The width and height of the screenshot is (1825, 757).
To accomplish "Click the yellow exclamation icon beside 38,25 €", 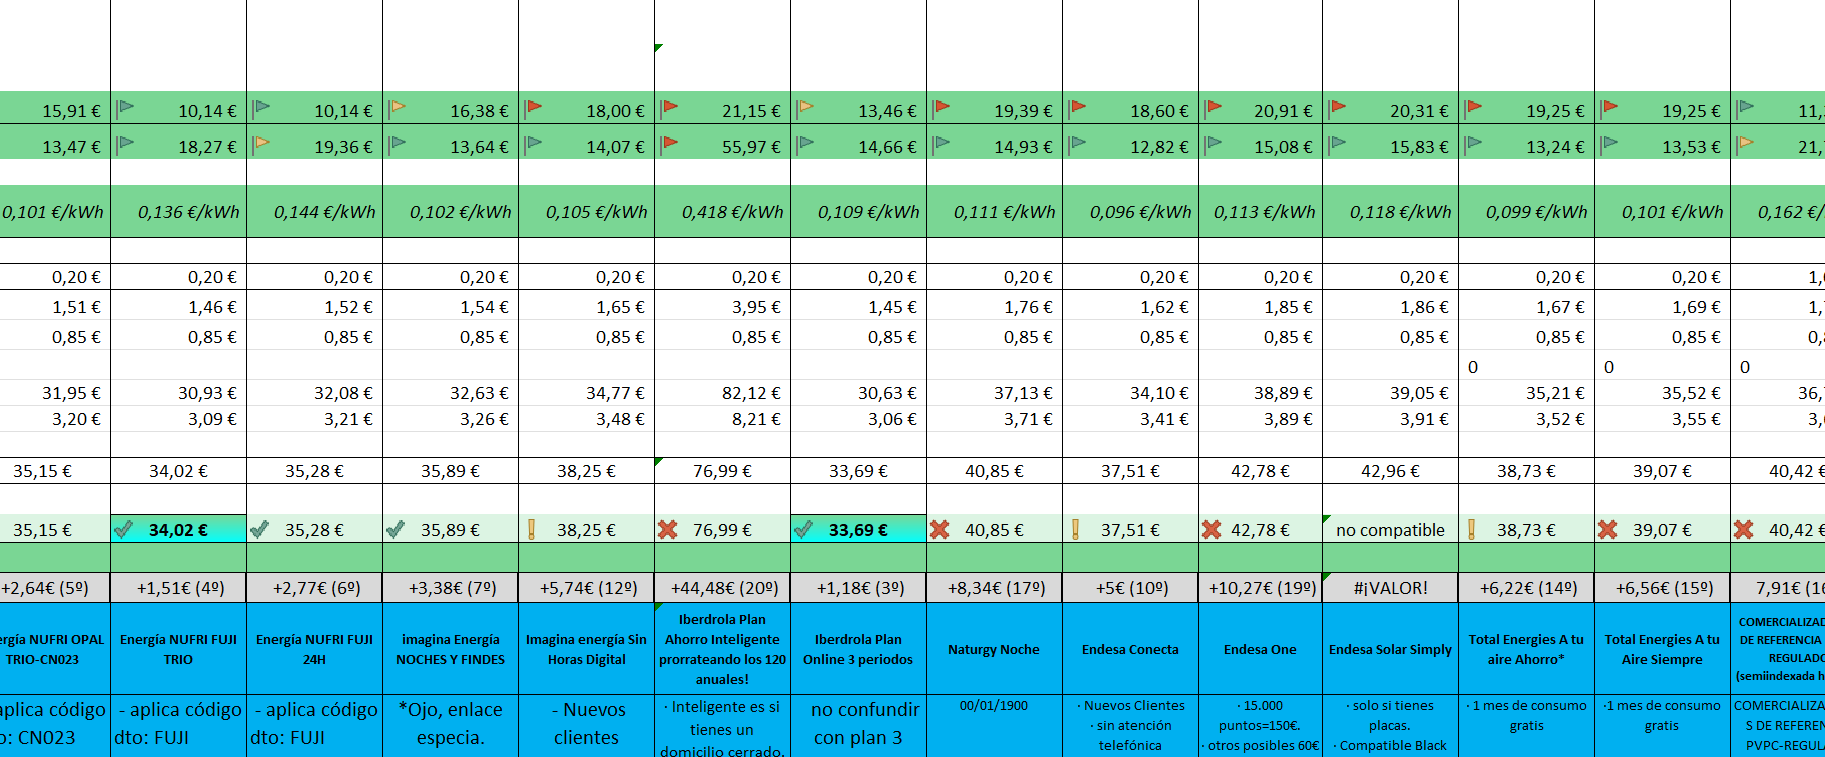I will coord(532,529).
